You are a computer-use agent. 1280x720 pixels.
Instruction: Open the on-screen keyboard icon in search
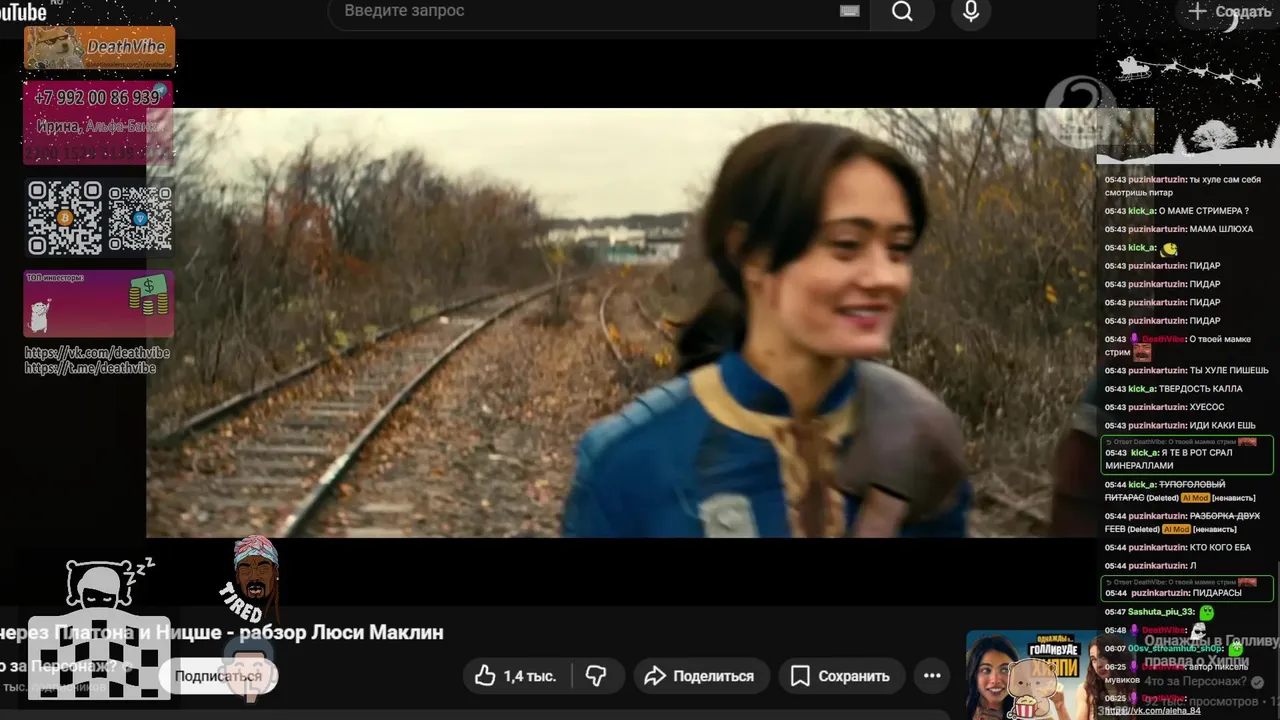point(849,11)
